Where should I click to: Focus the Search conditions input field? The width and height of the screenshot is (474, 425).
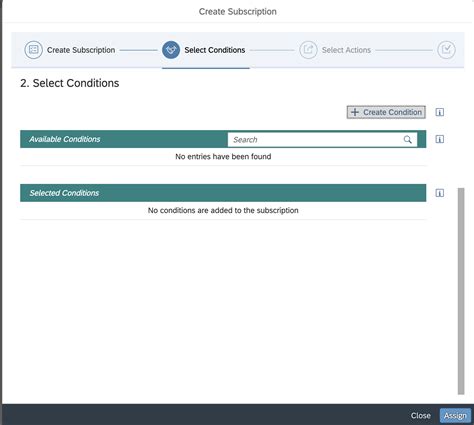[x=322, y=140]
